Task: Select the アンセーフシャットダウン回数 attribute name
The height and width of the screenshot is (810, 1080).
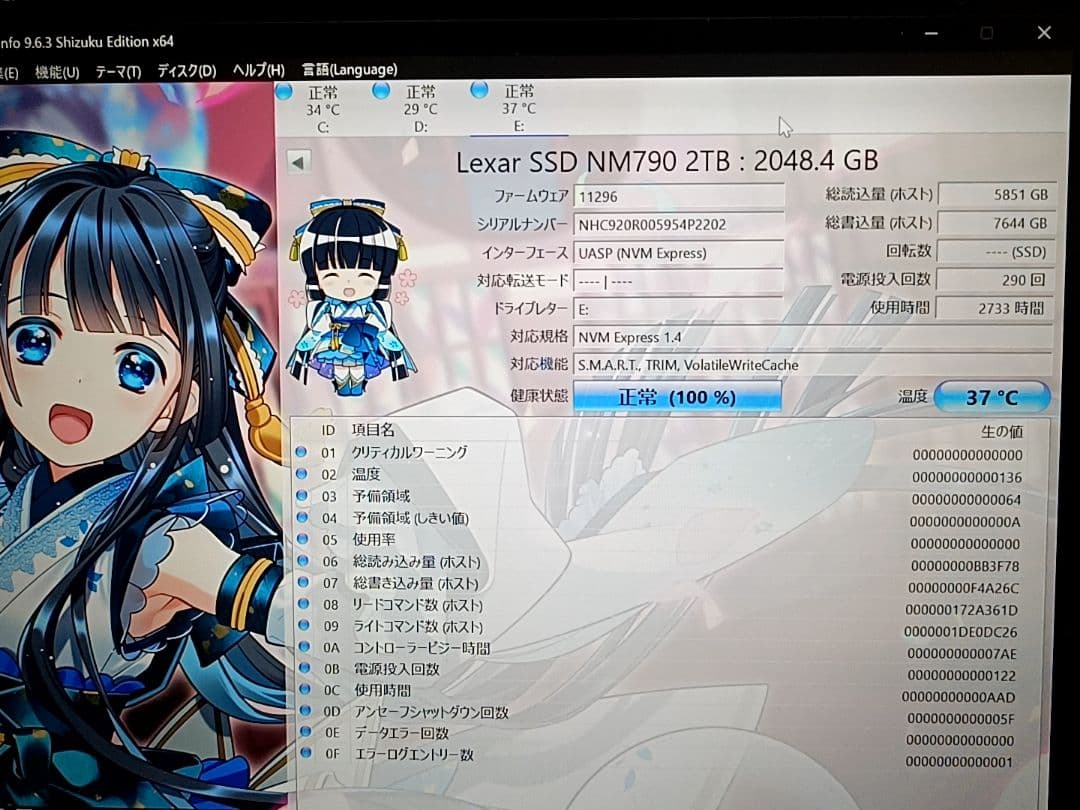Action: coord(431,712)
